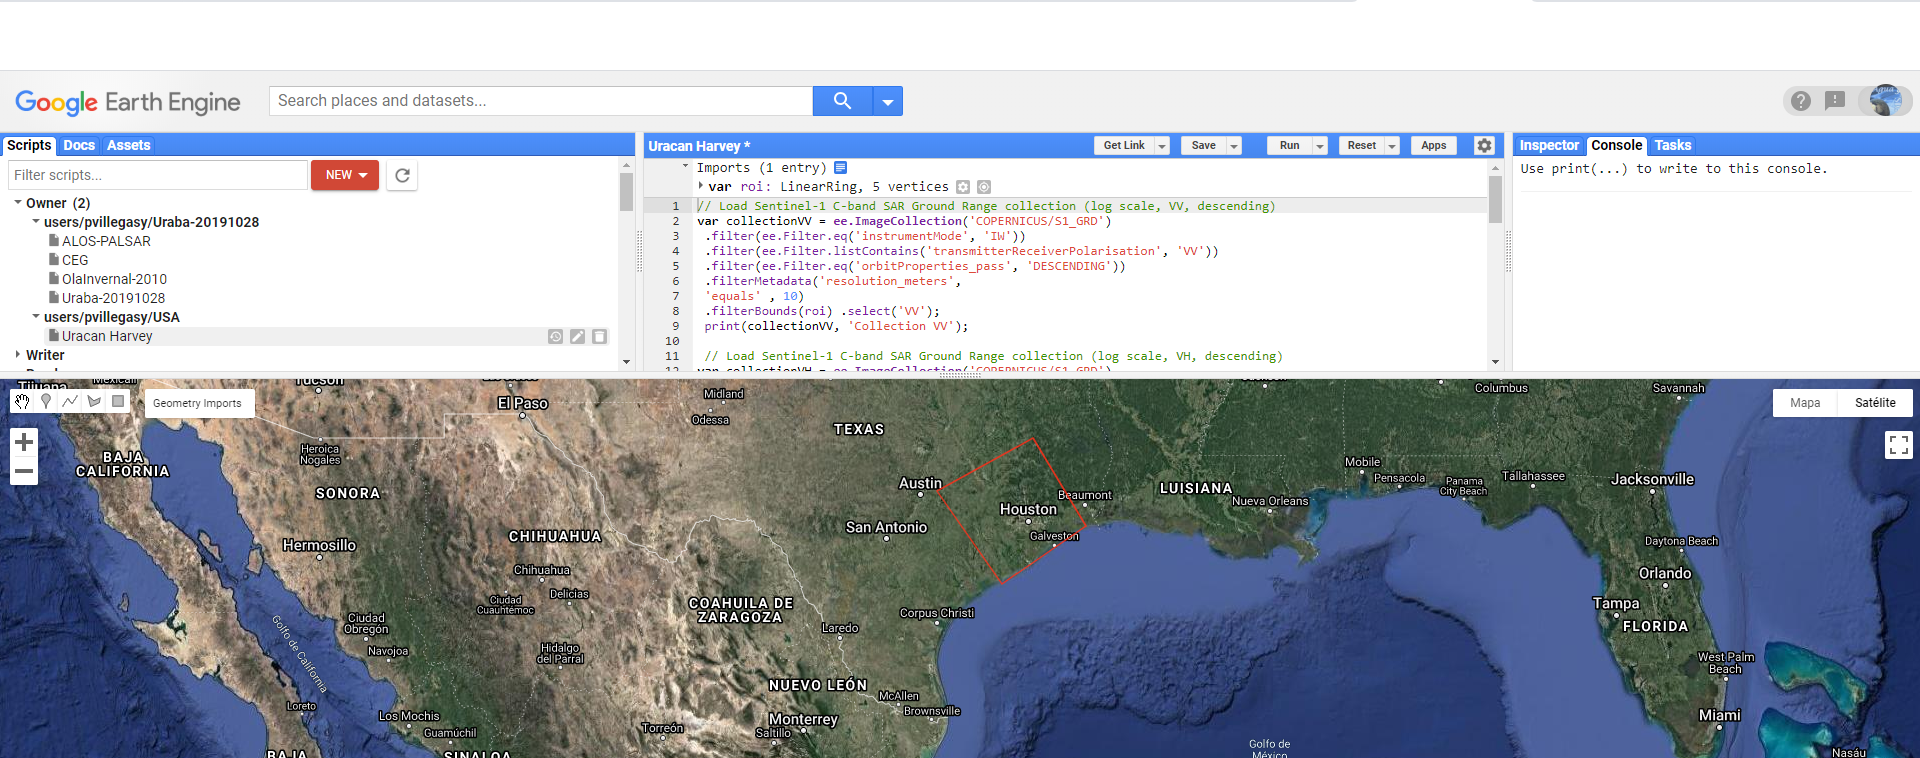
Task: Open the OlaInvernal-2010 script
Action: [x=114, y=279]
